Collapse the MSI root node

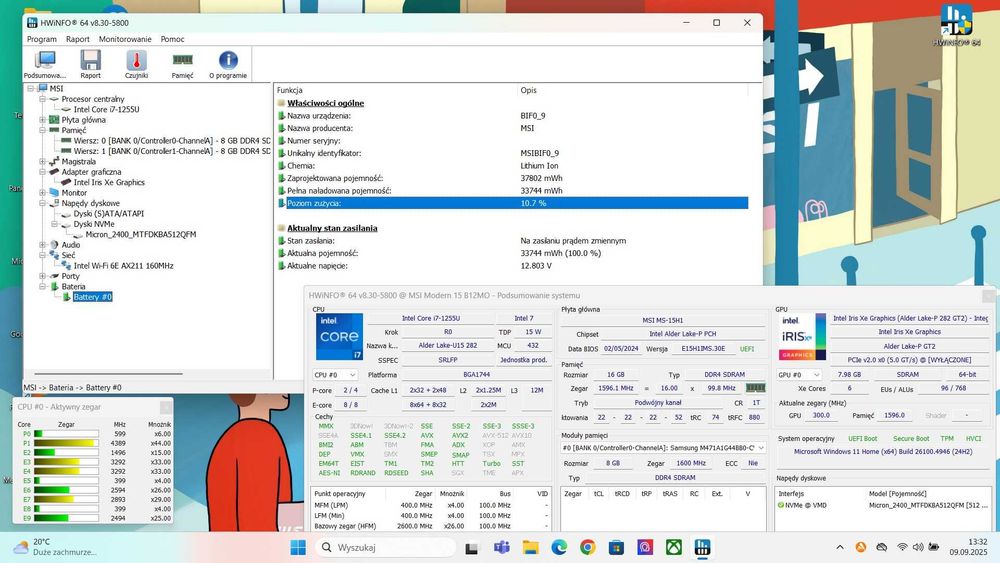pos(30,89)
